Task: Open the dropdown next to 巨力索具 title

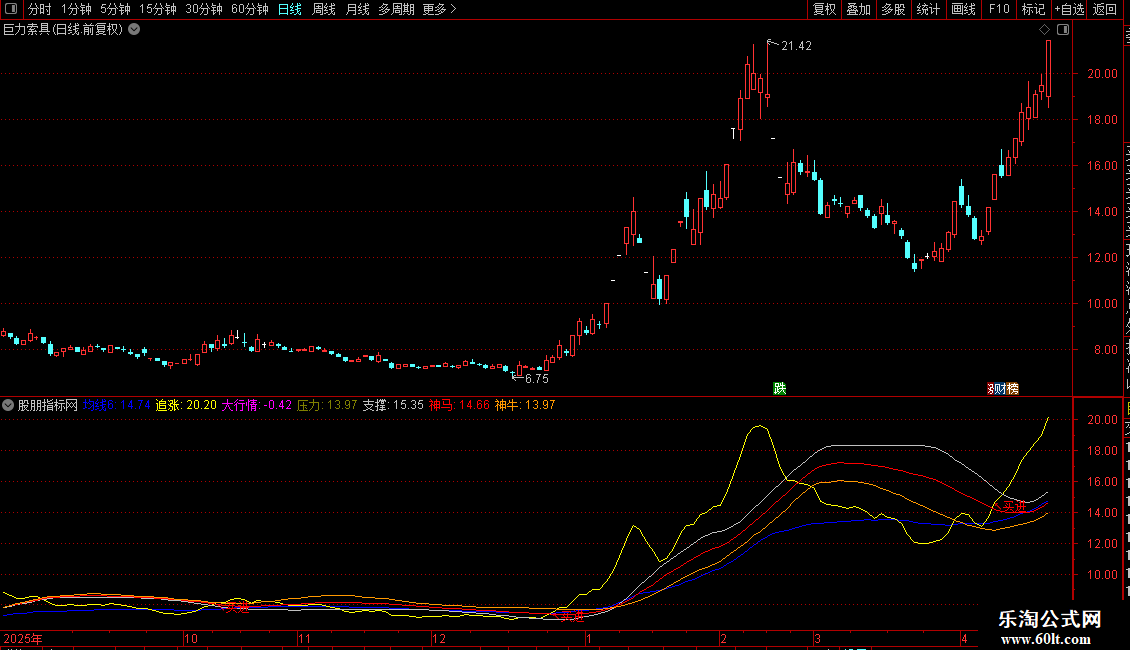Action: pyautogui.click(x=134, y=30)
